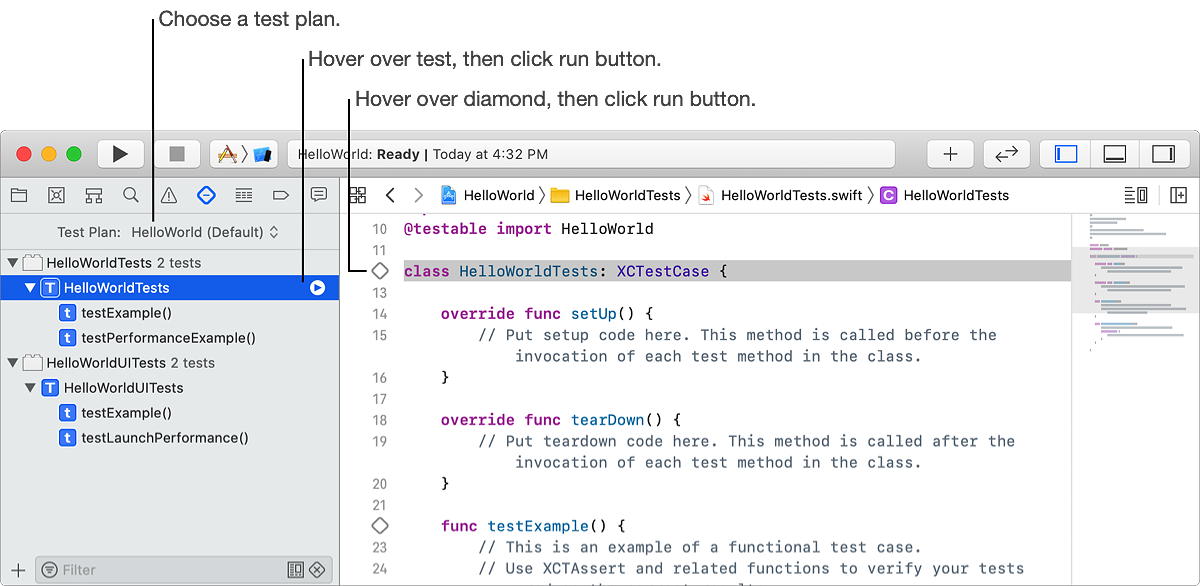The image size is (1200, 586).
Task: Click the add editor split button
Action: tap(1178, 195)
